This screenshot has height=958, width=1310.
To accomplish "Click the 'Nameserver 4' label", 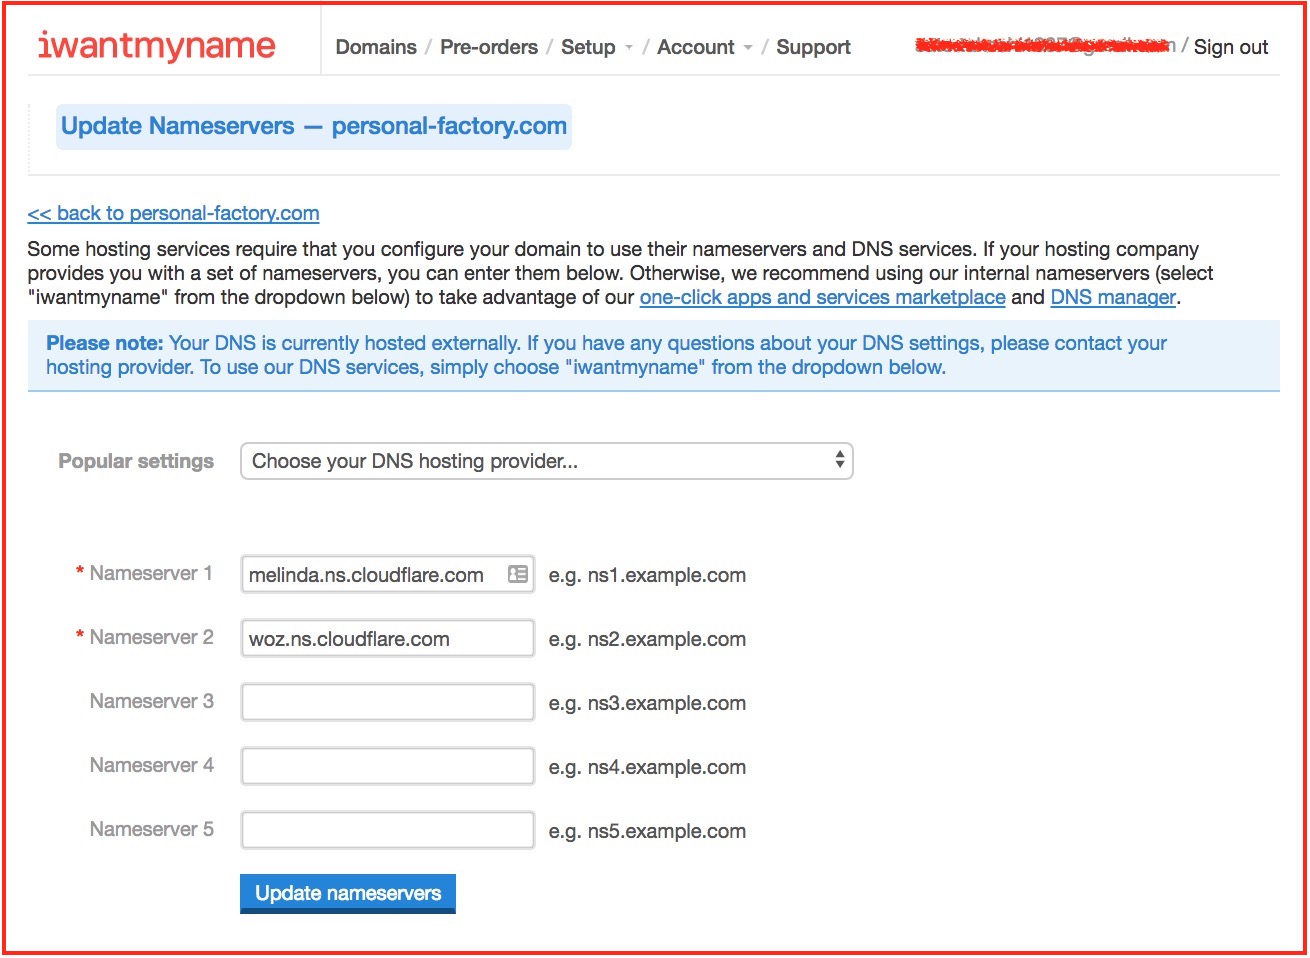I will click(151, 765).
